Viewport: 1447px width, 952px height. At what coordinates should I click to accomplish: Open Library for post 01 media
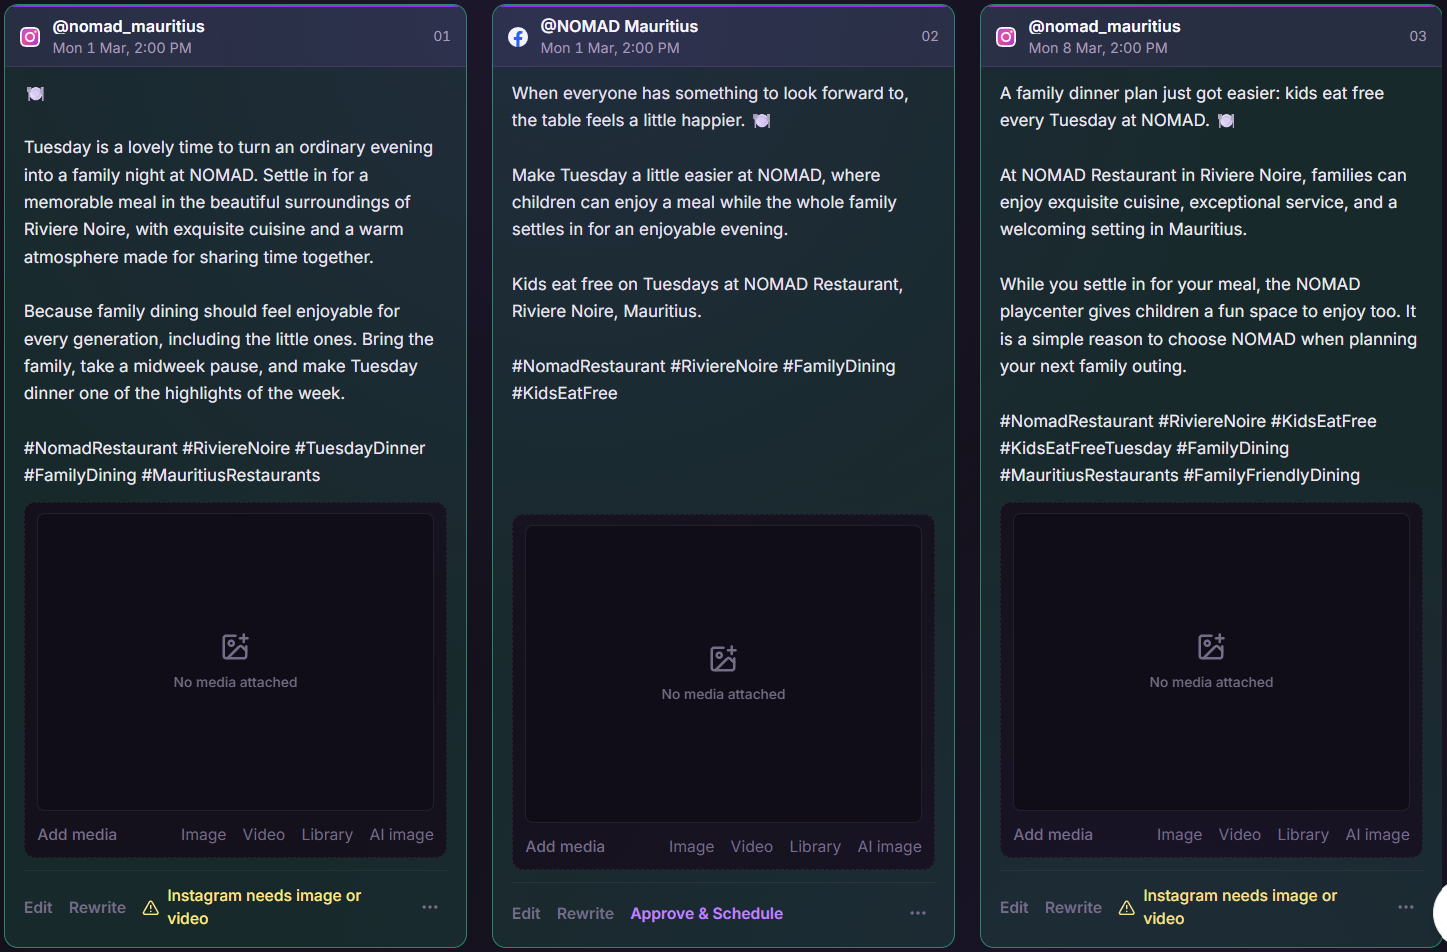tap(327, 834)
